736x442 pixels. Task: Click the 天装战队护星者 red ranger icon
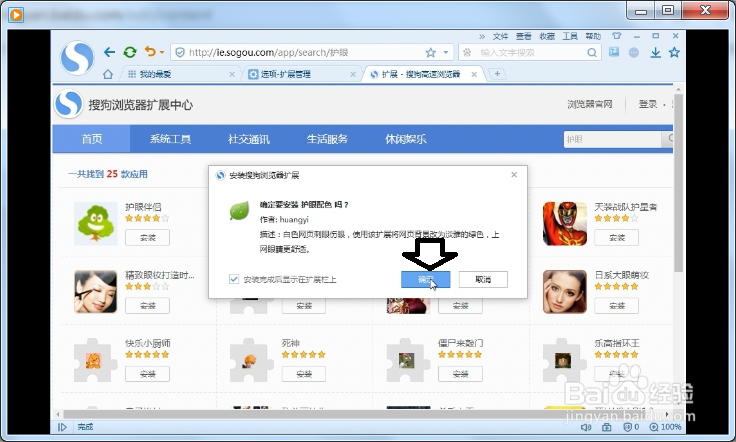[x=565, y=224]
